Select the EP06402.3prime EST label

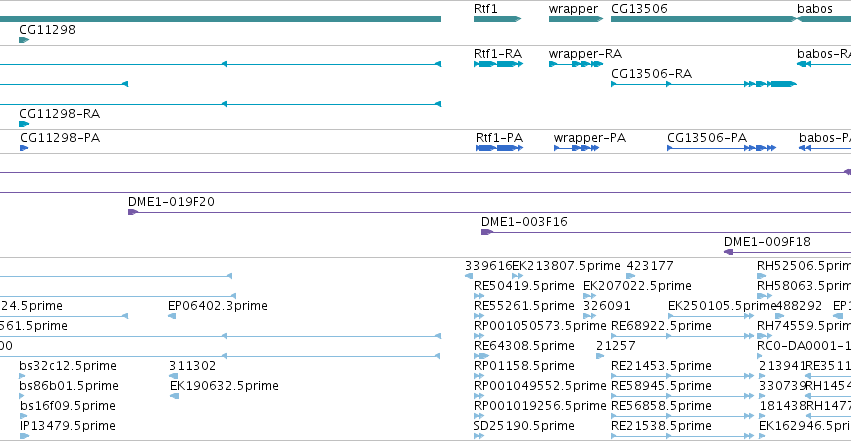(x=218, y=306)
